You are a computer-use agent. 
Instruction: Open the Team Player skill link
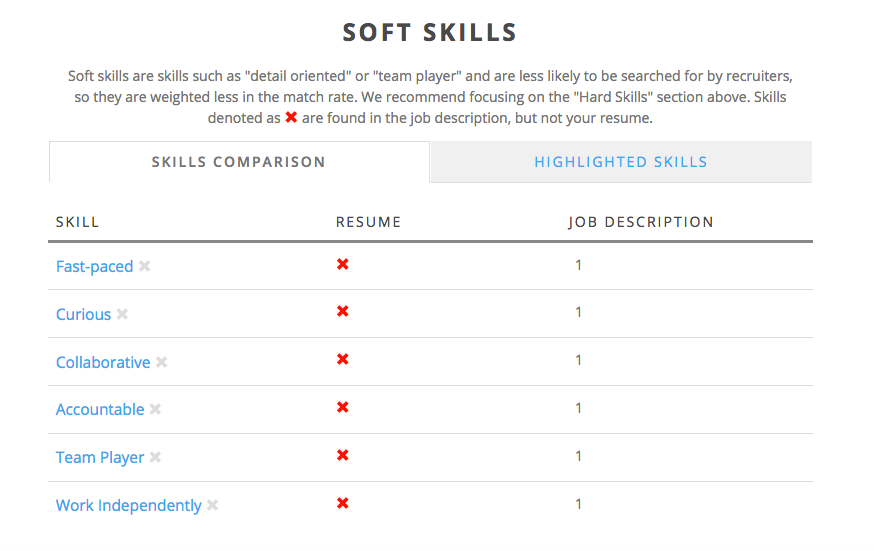coord(100,457)
